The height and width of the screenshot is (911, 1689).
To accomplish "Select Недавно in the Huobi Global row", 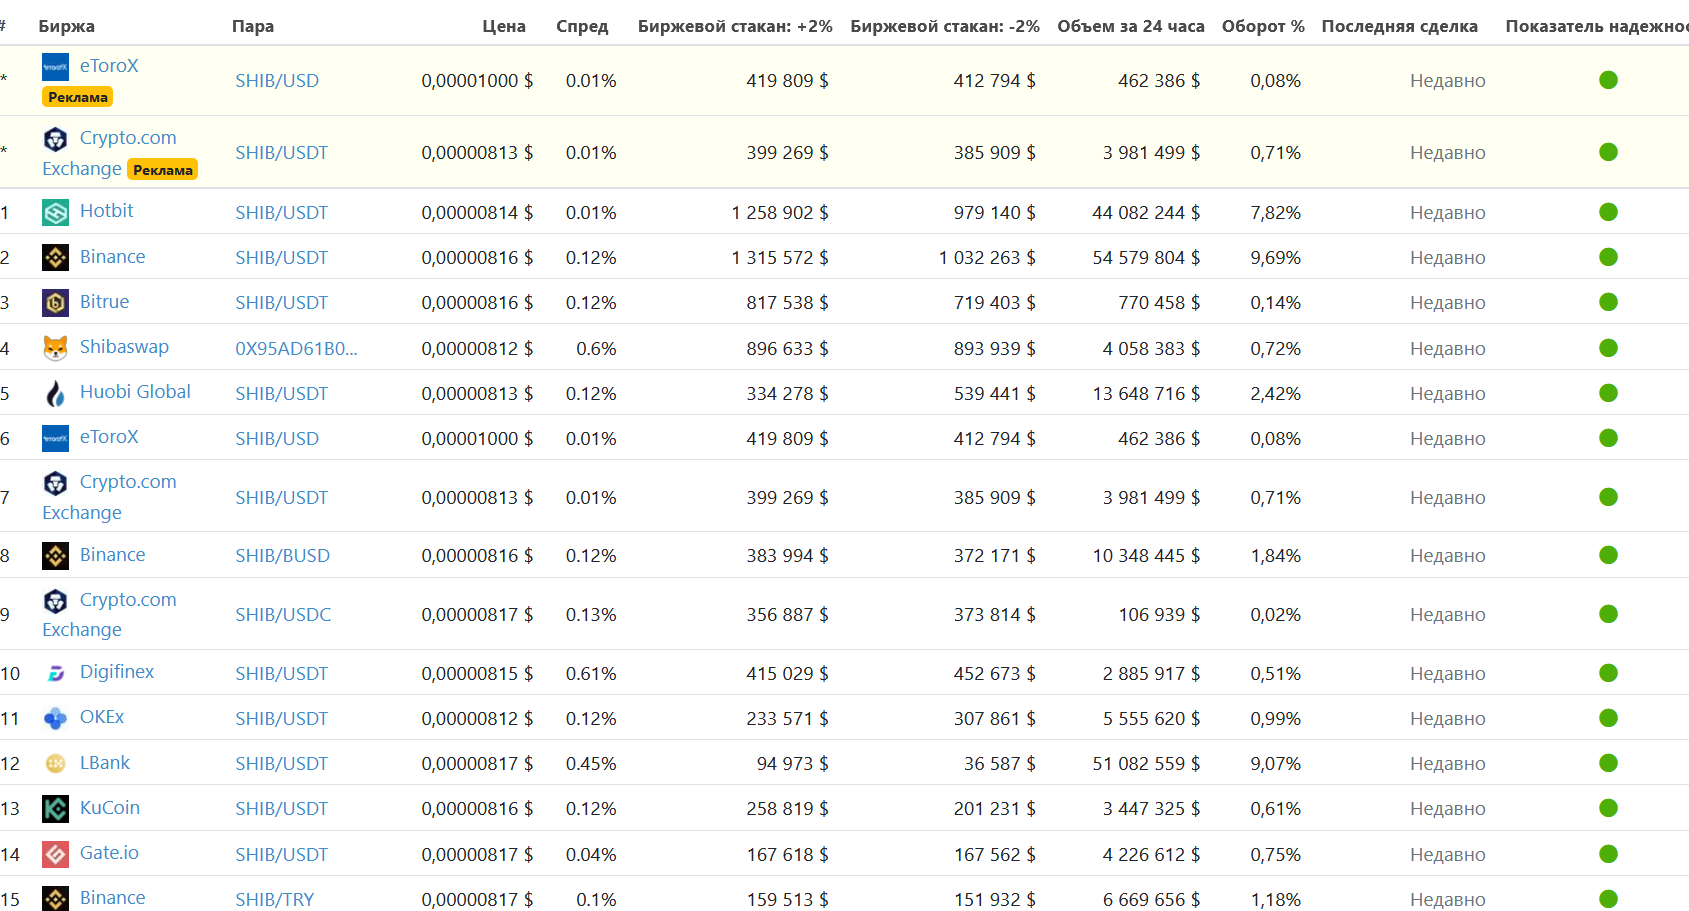I will pos(1447,394).
